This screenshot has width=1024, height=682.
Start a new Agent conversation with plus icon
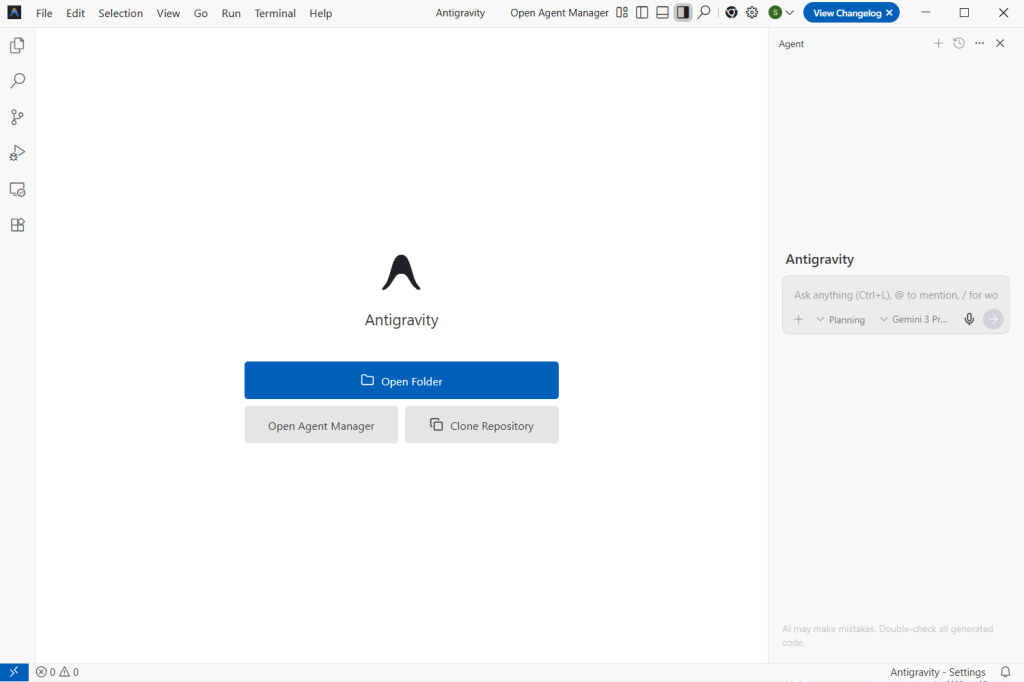coord(938,43)
